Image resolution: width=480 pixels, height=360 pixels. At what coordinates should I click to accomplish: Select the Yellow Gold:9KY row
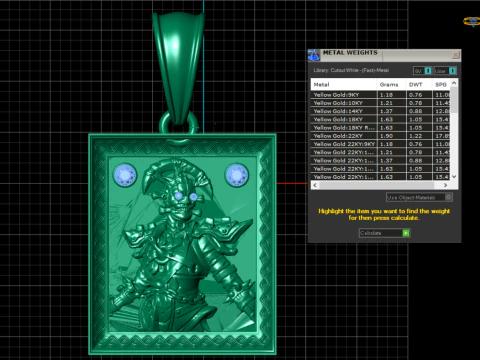tap(380, 95)
